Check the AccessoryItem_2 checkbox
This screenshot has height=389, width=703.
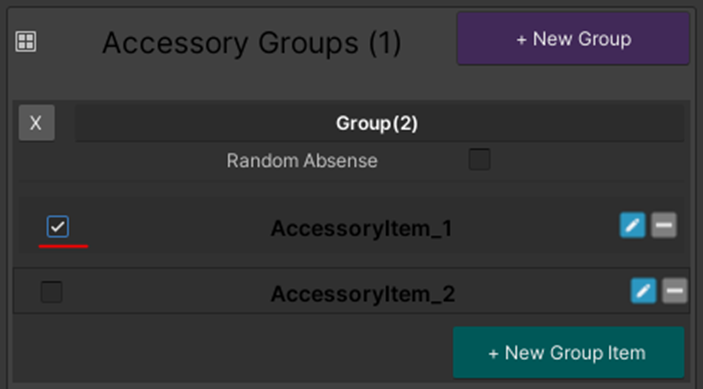point(52,292)
